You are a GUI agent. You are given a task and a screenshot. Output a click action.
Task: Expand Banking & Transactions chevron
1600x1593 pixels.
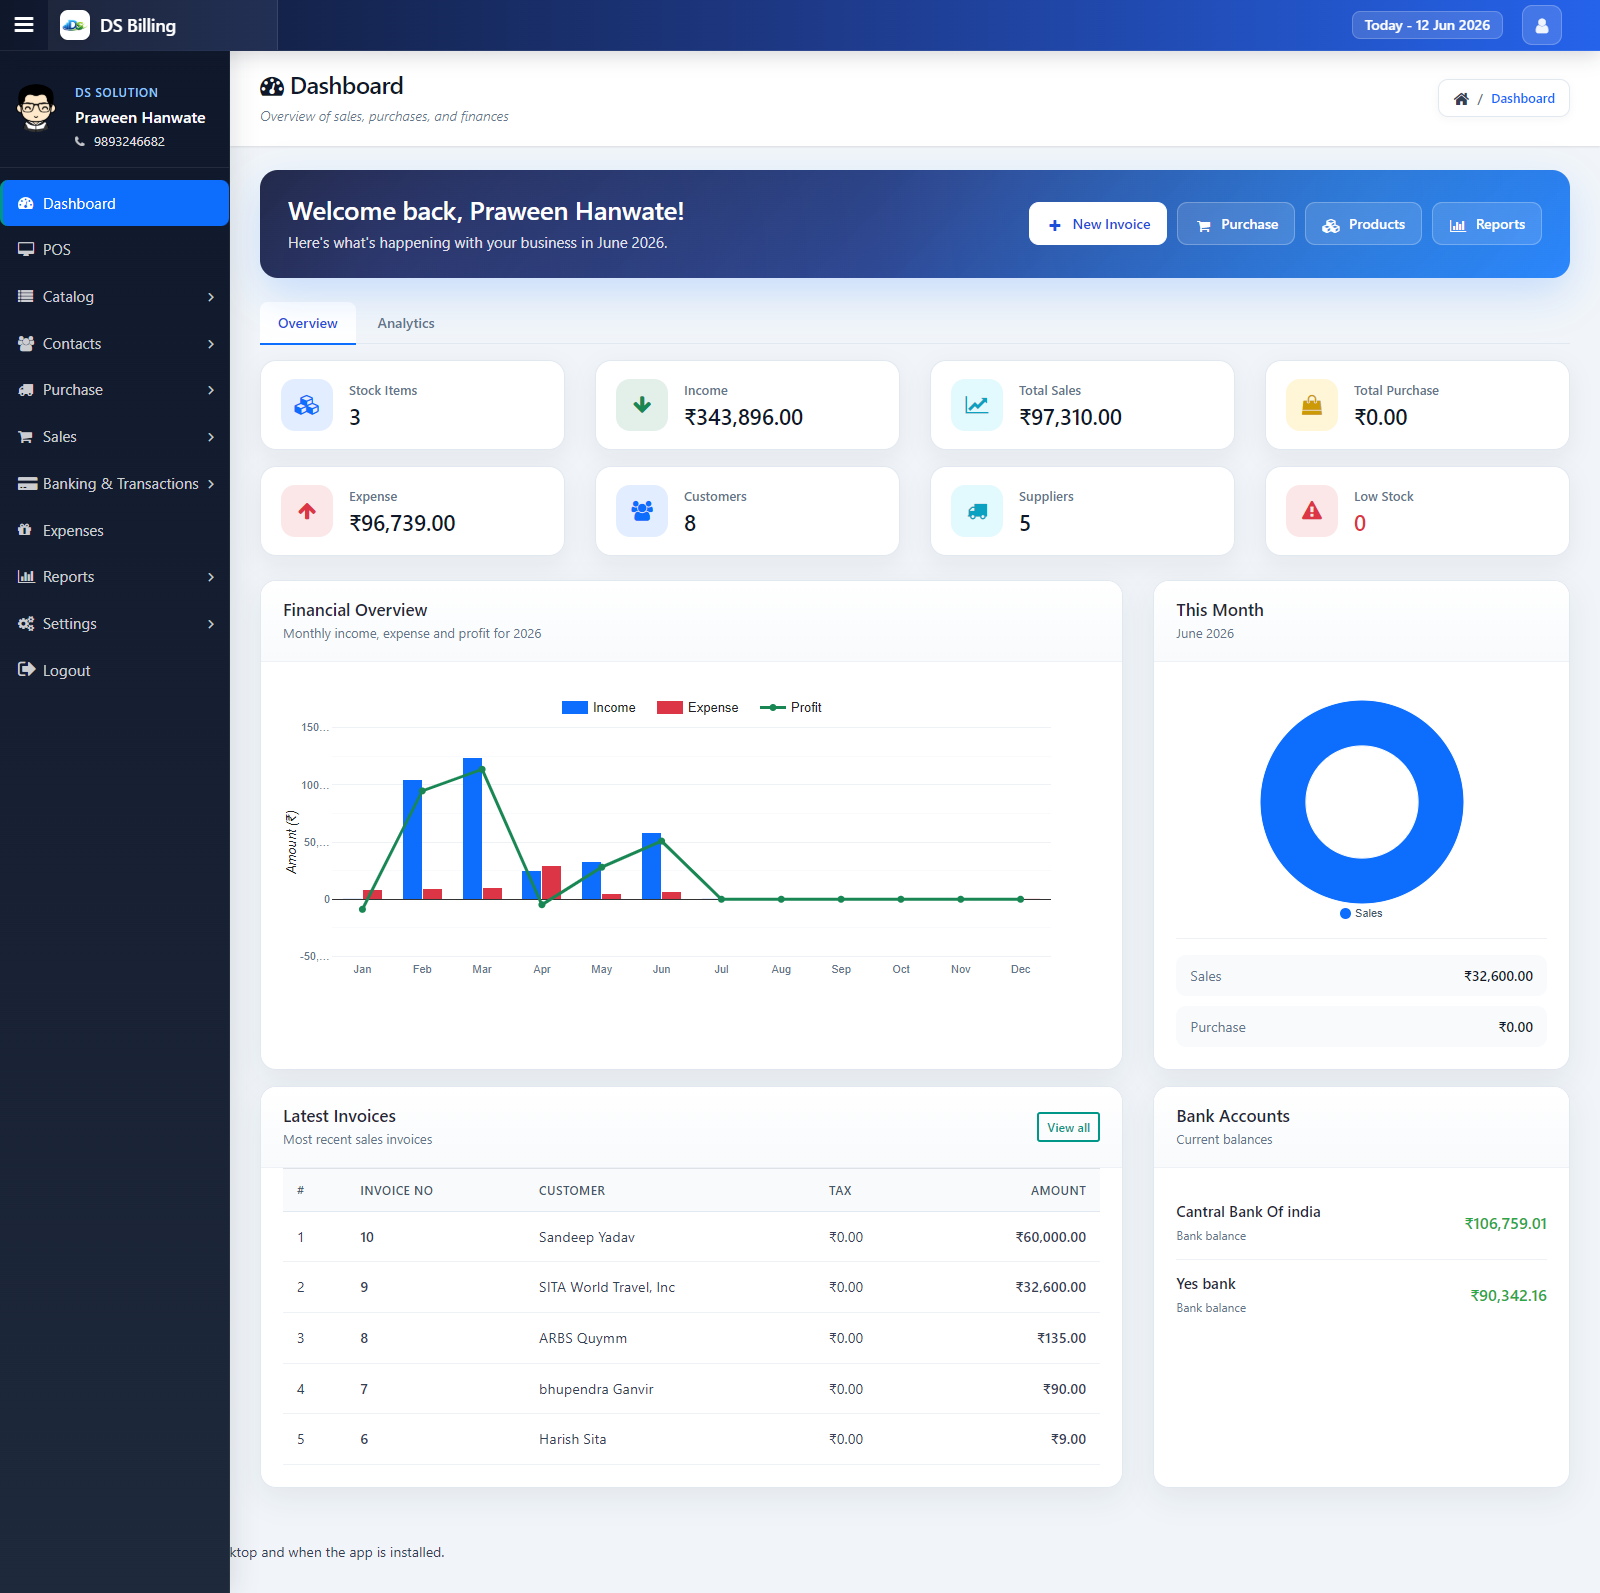coord(211,484)
